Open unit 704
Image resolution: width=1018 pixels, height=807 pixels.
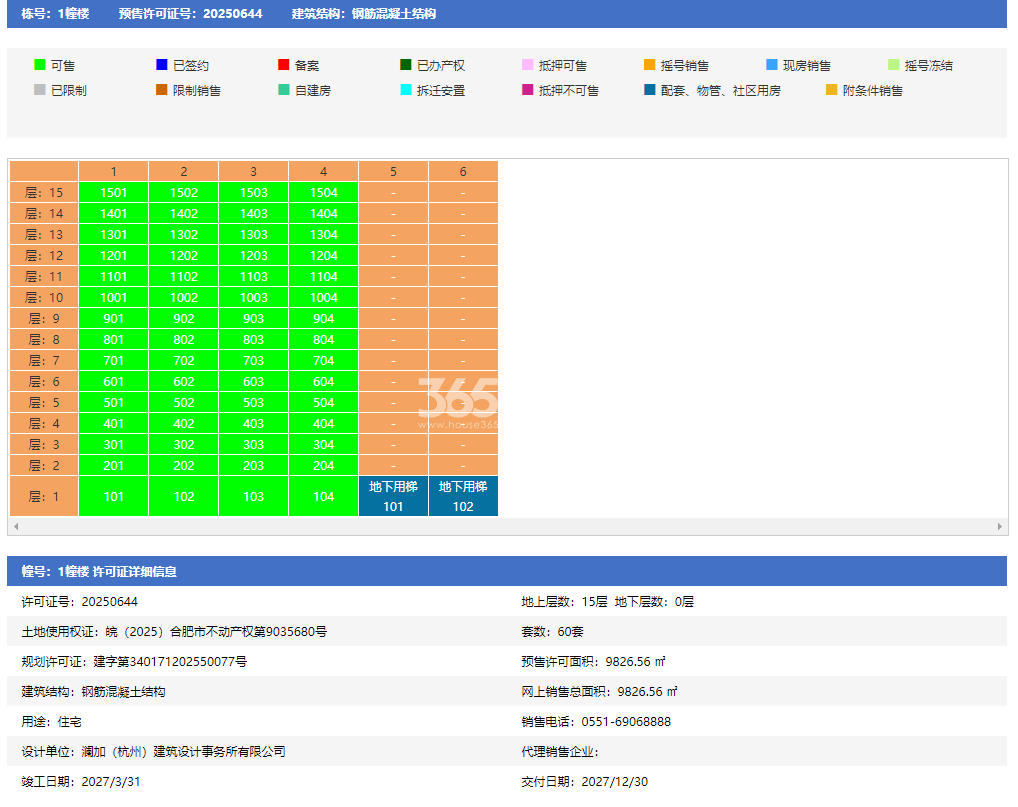[x=323, y=360]
